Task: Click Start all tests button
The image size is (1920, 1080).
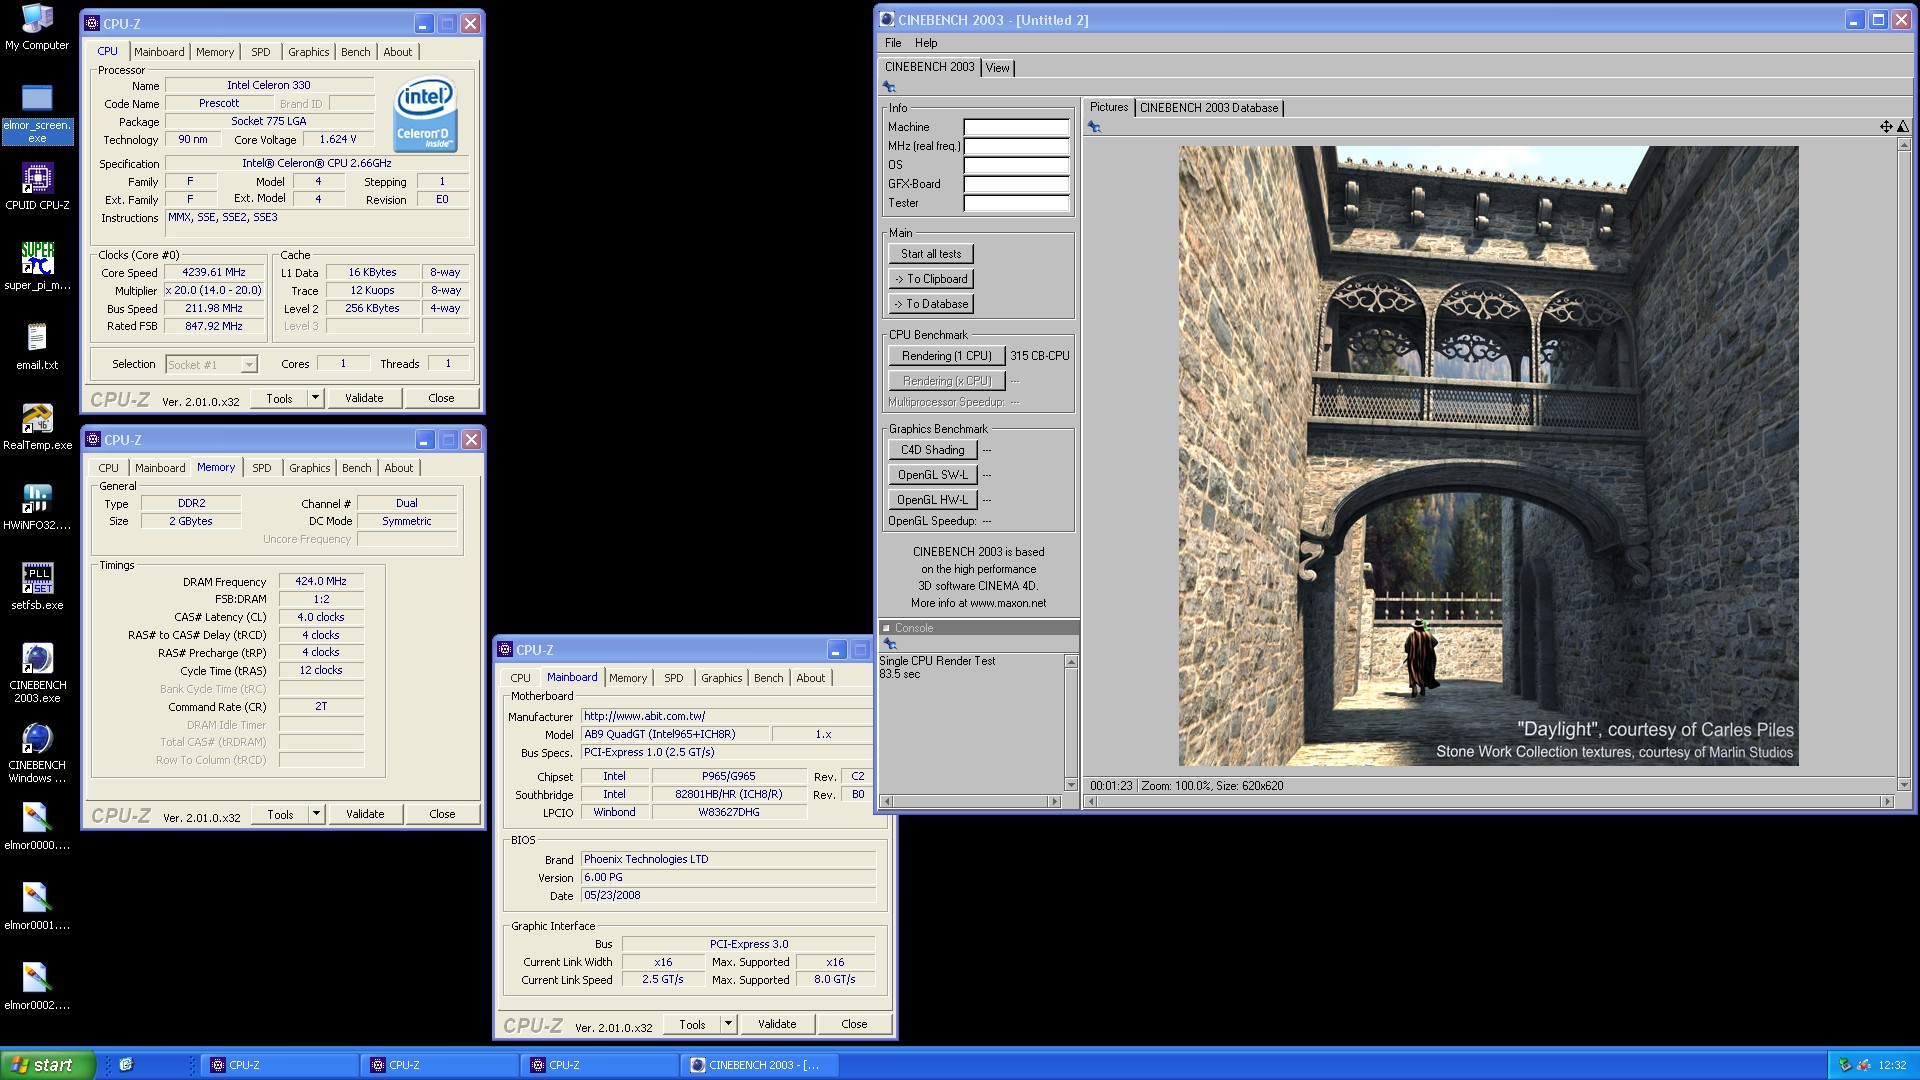Action: pyautogui.click(x=931, y=254)
